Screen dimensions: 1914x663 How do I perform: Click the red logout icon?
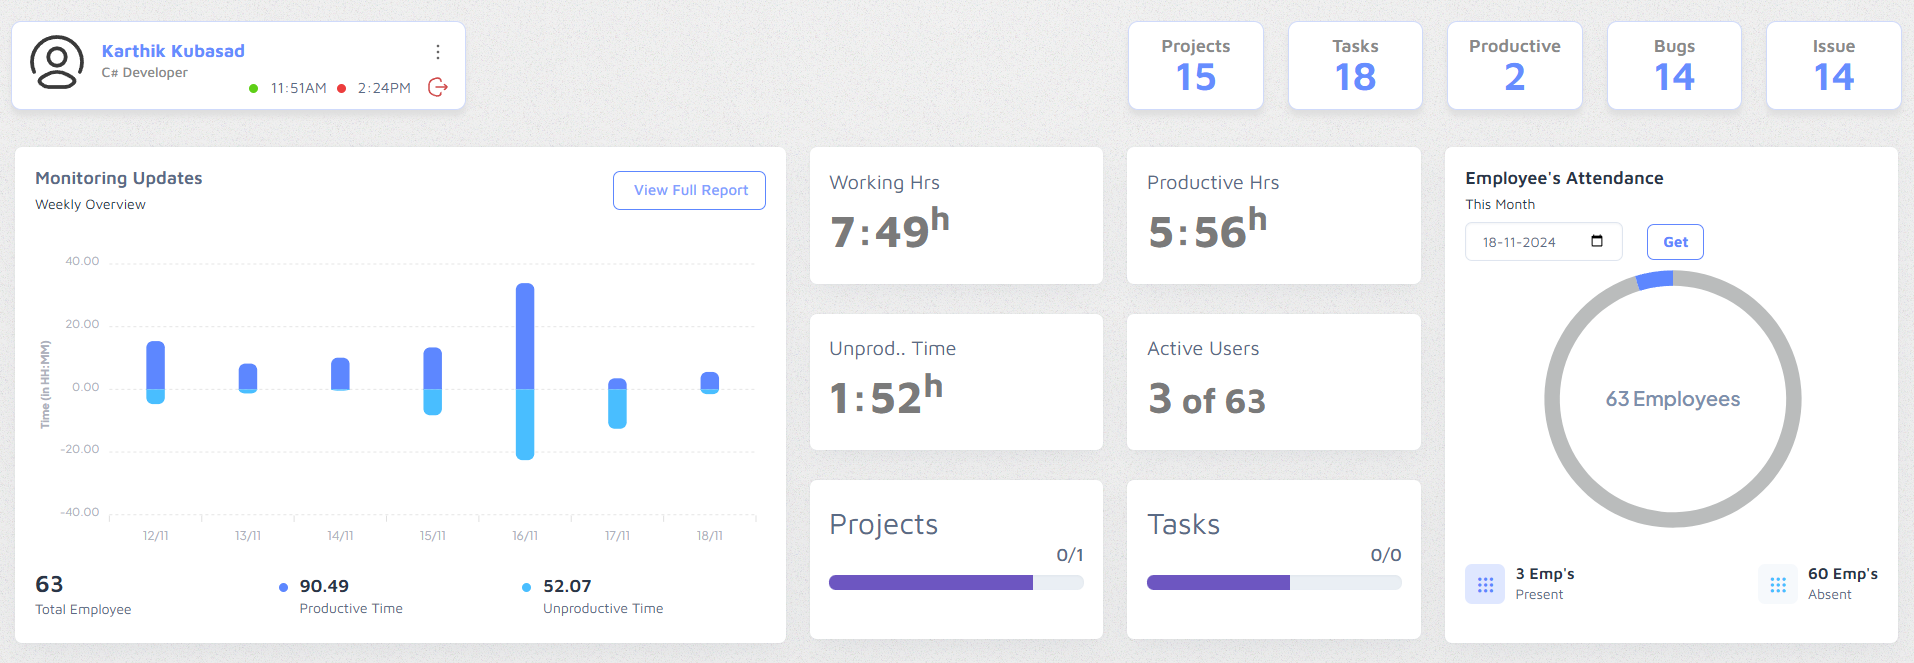coord(438,88)
